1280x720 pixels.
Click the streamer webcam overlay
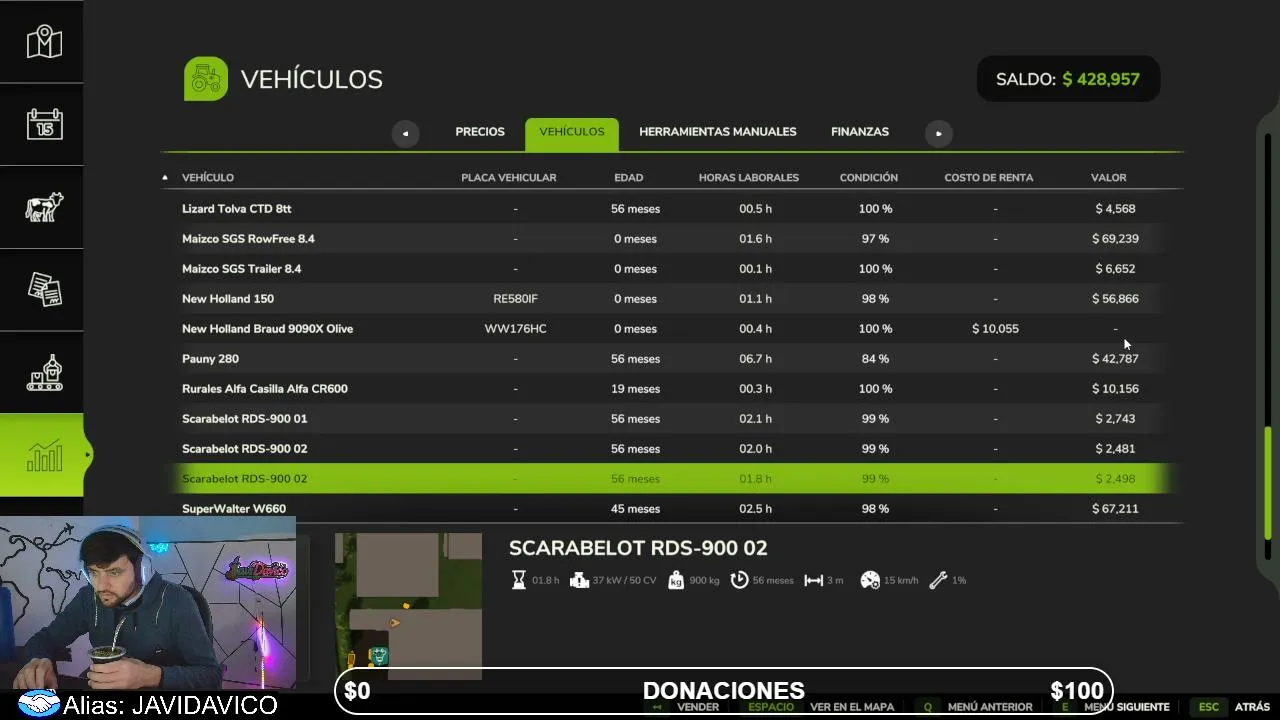pyautogui.click(x=148, y=603)
